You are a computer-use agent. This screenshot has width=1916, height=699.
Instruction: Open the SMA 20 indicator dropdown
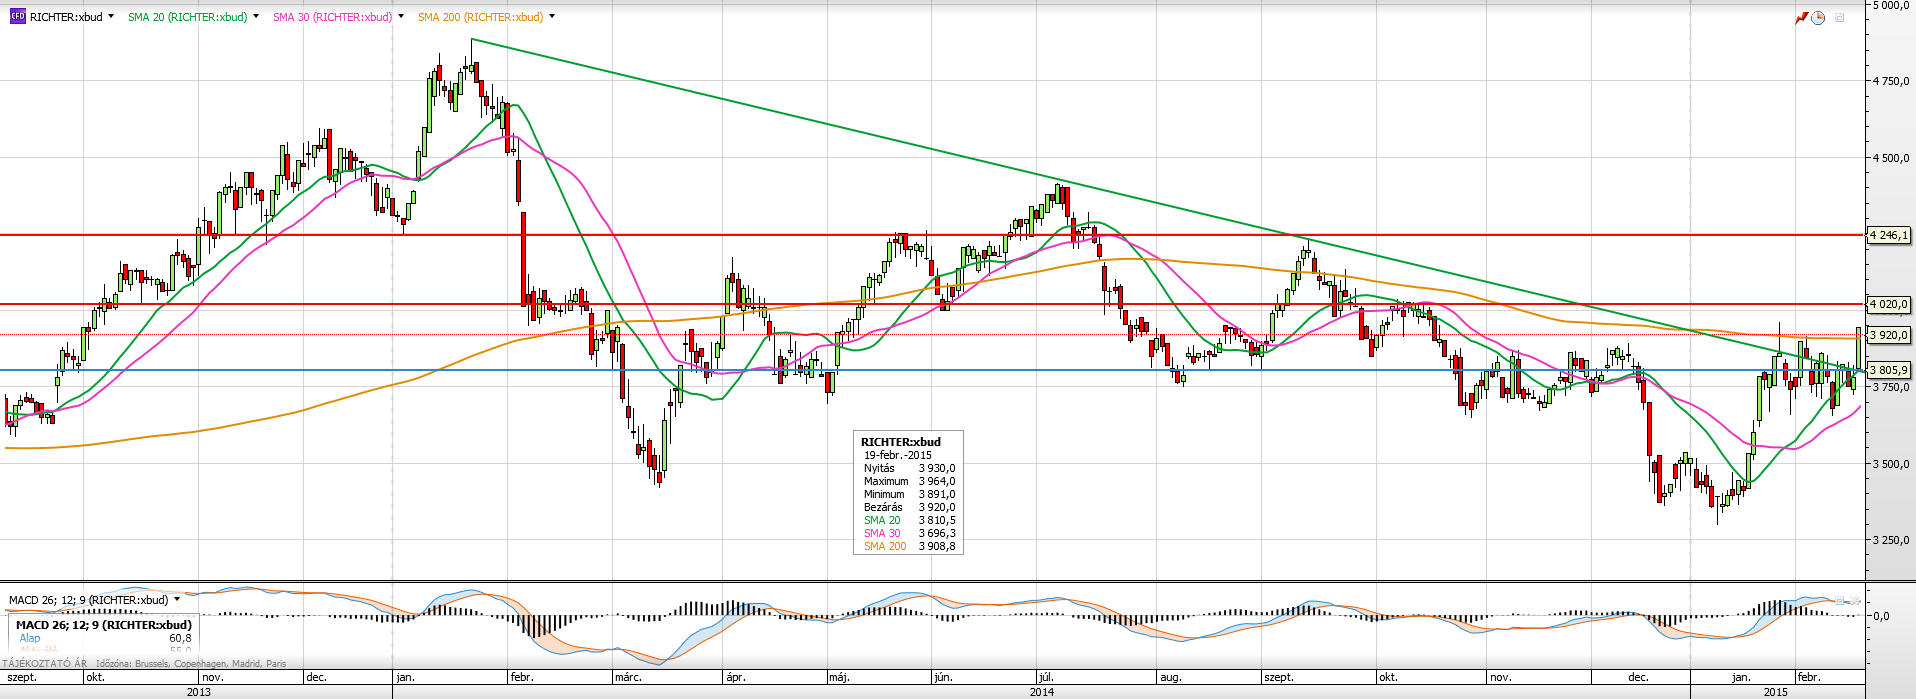[256, 17]
